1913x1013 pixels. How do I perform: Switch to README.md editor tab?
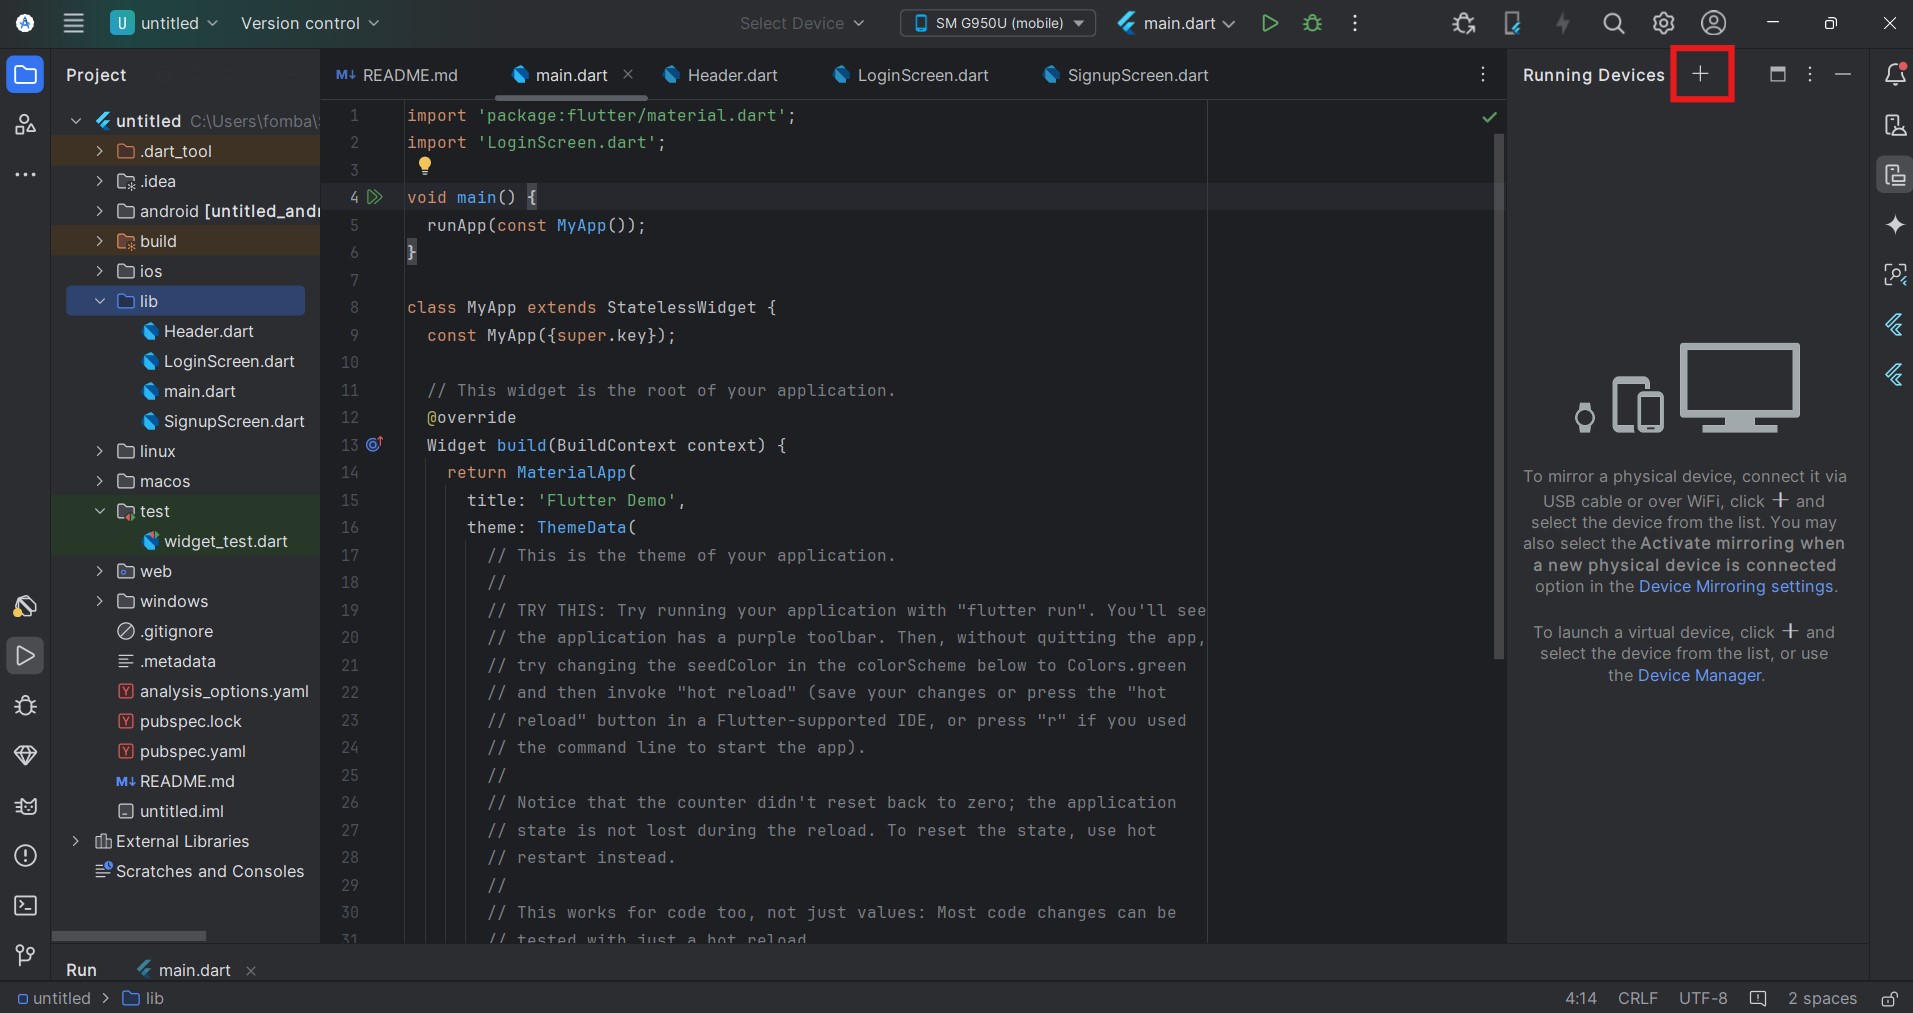pos(397,75)
